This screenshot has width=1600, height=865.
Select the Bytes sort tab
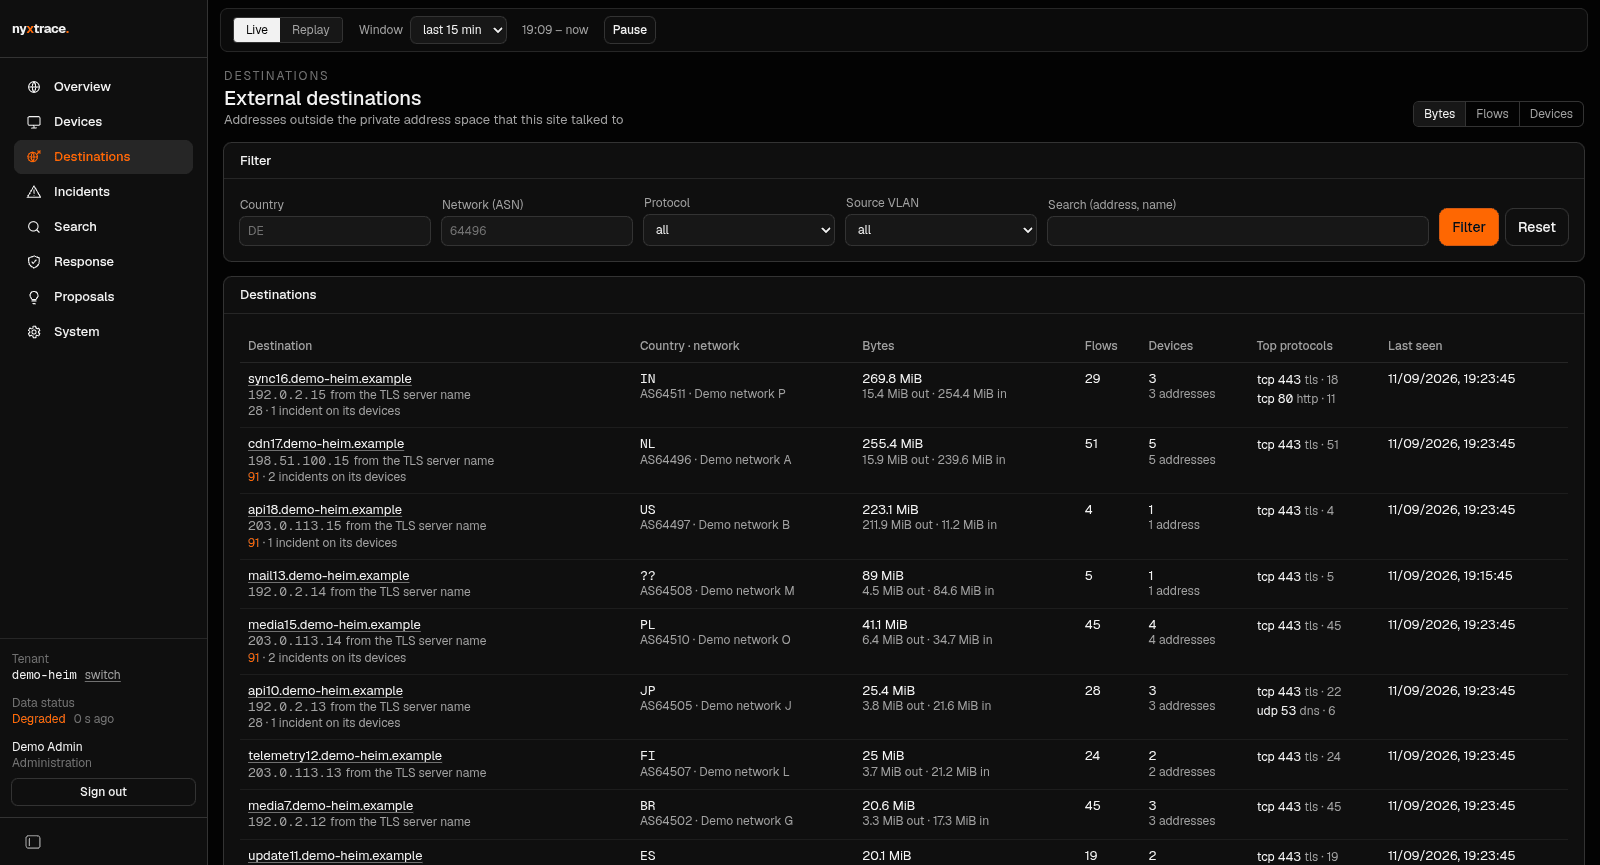pos(1440,114)
